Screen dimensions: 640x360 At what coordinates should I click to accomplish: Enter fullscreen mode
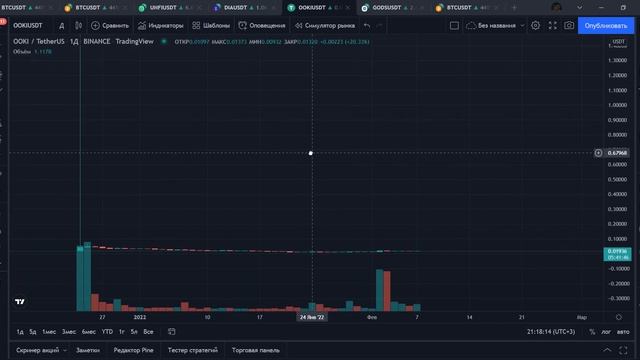tap(552, 26)
